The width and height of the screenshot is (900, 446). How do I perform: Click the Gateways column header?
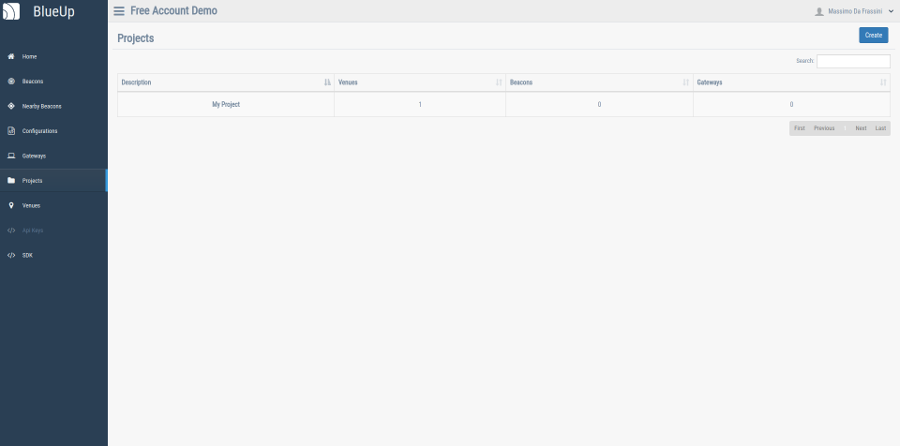(792, 82)
